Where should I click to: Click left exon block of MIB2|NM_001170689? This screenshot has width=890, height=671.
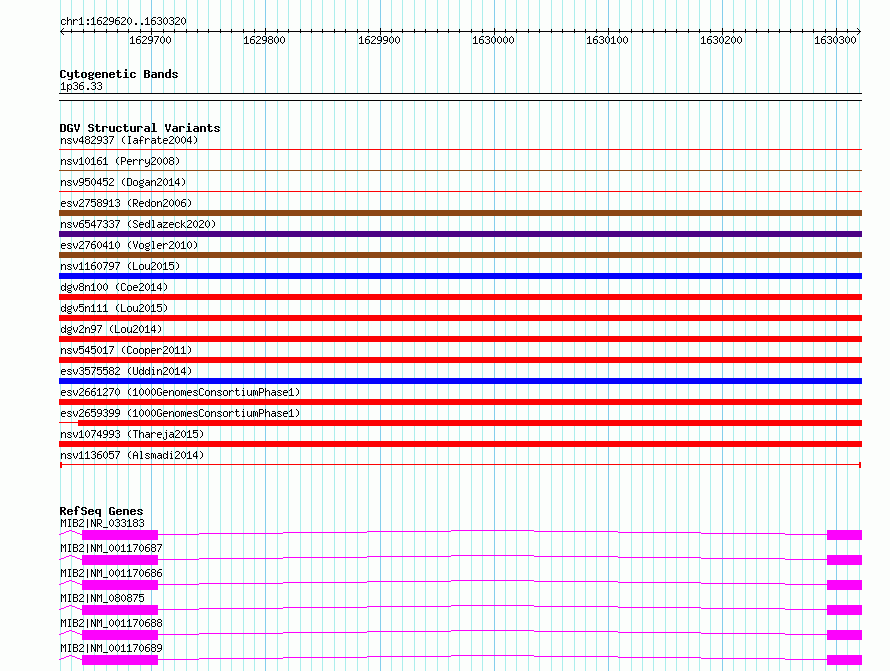(x=120, y=660)
